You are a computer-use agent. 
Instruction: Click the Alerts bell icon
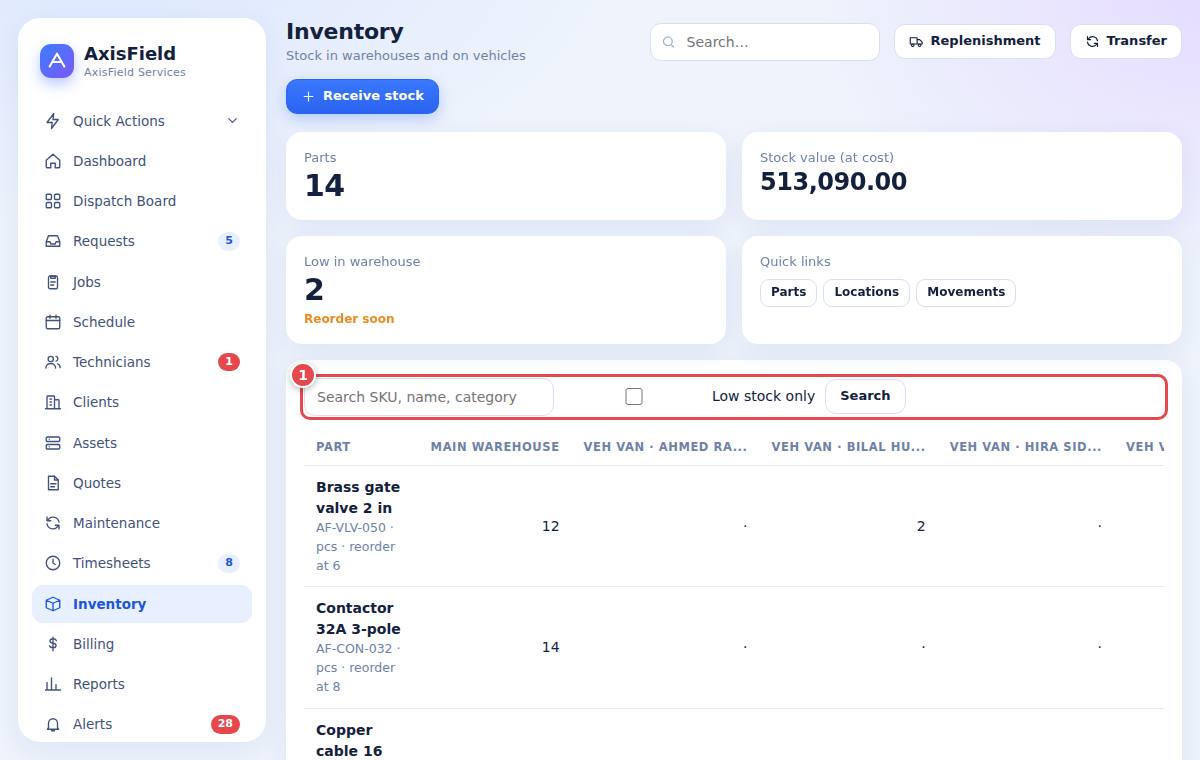[x=53, y=724]
